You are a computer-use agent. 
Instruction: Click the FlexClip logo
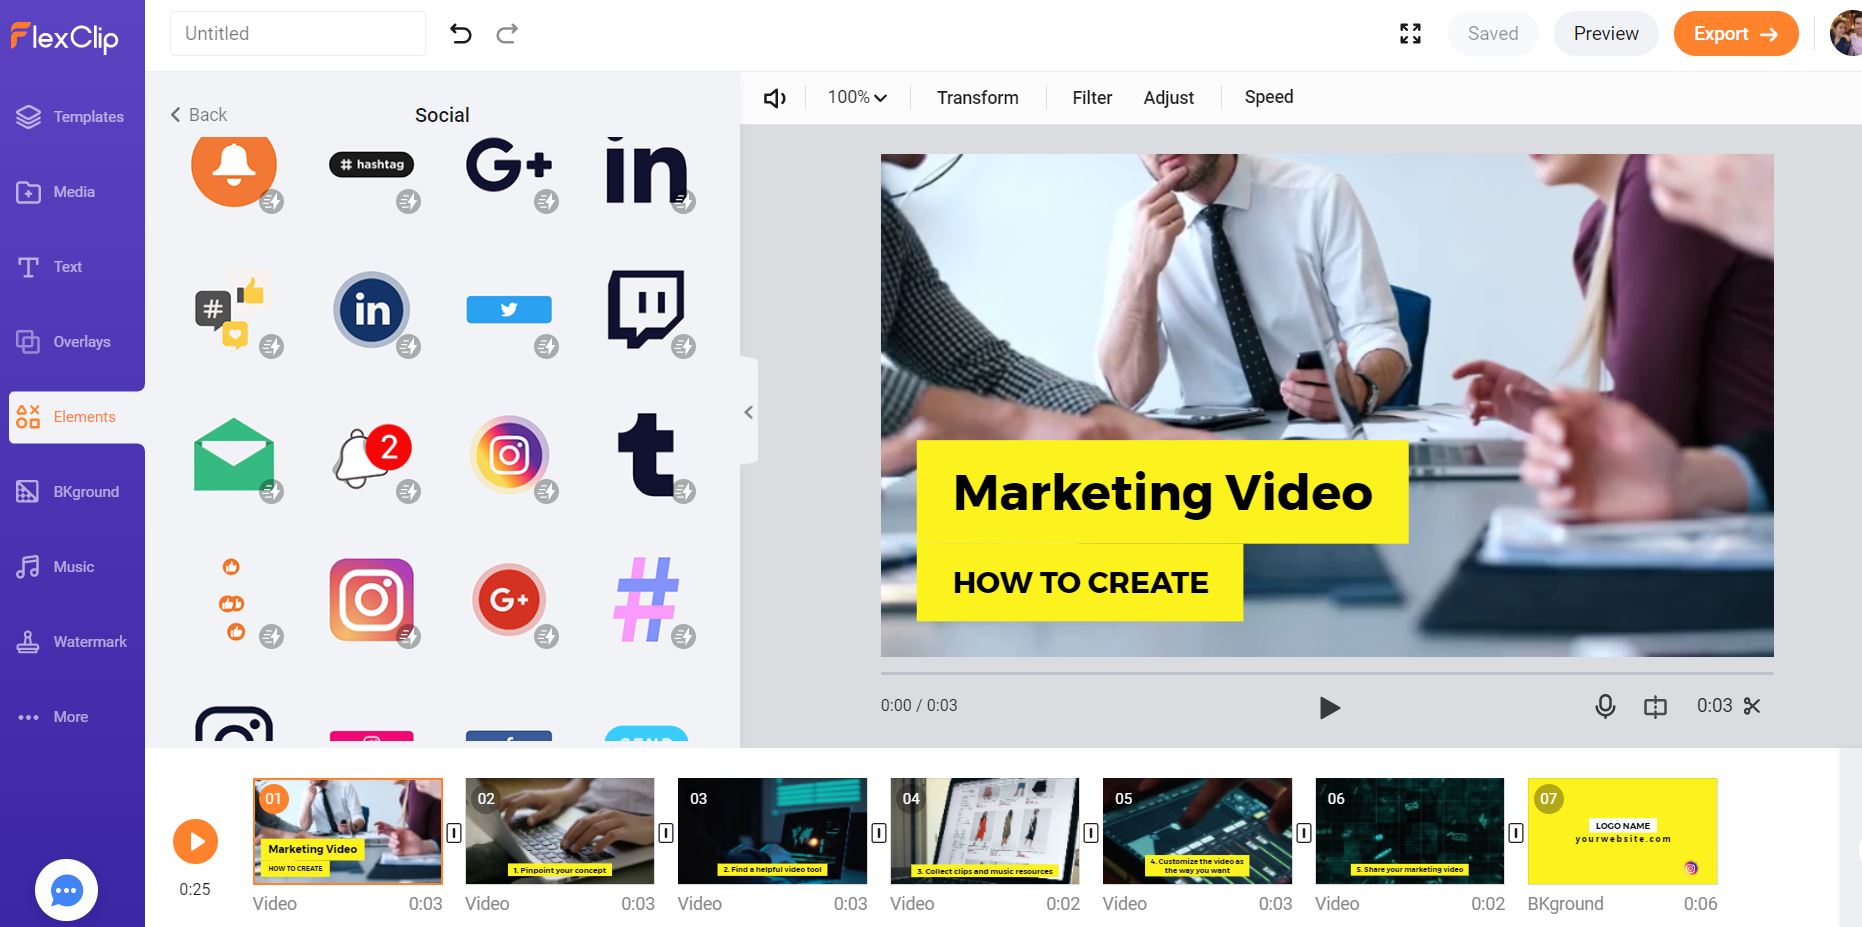pos(65,37)
